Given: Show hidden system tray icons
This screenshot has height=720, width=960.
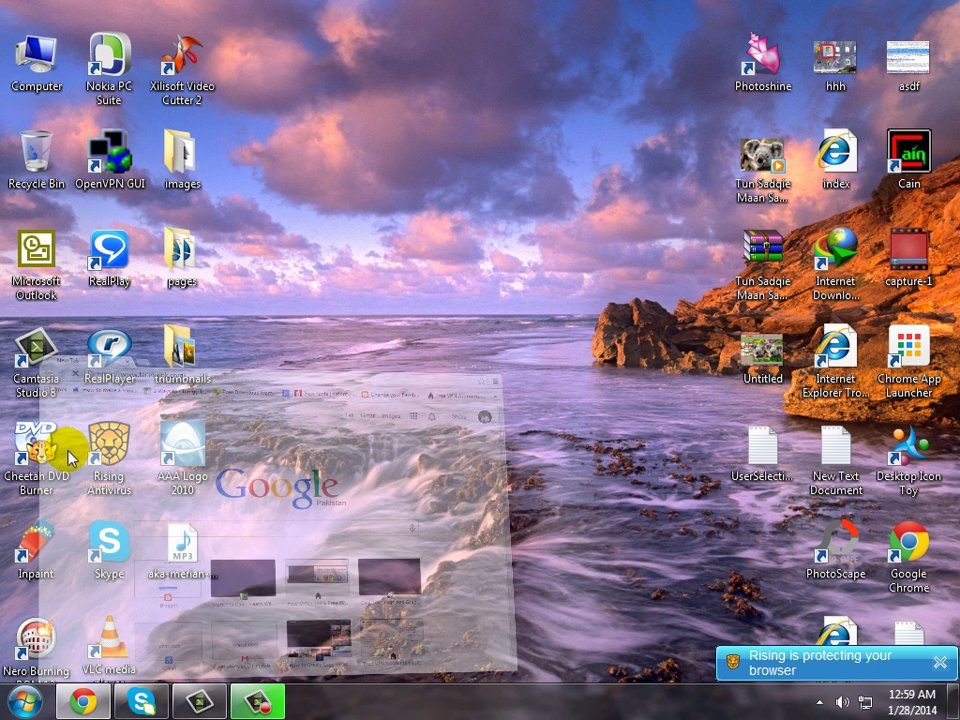Looking at the screenshot, I should click(x=820, y=702).
